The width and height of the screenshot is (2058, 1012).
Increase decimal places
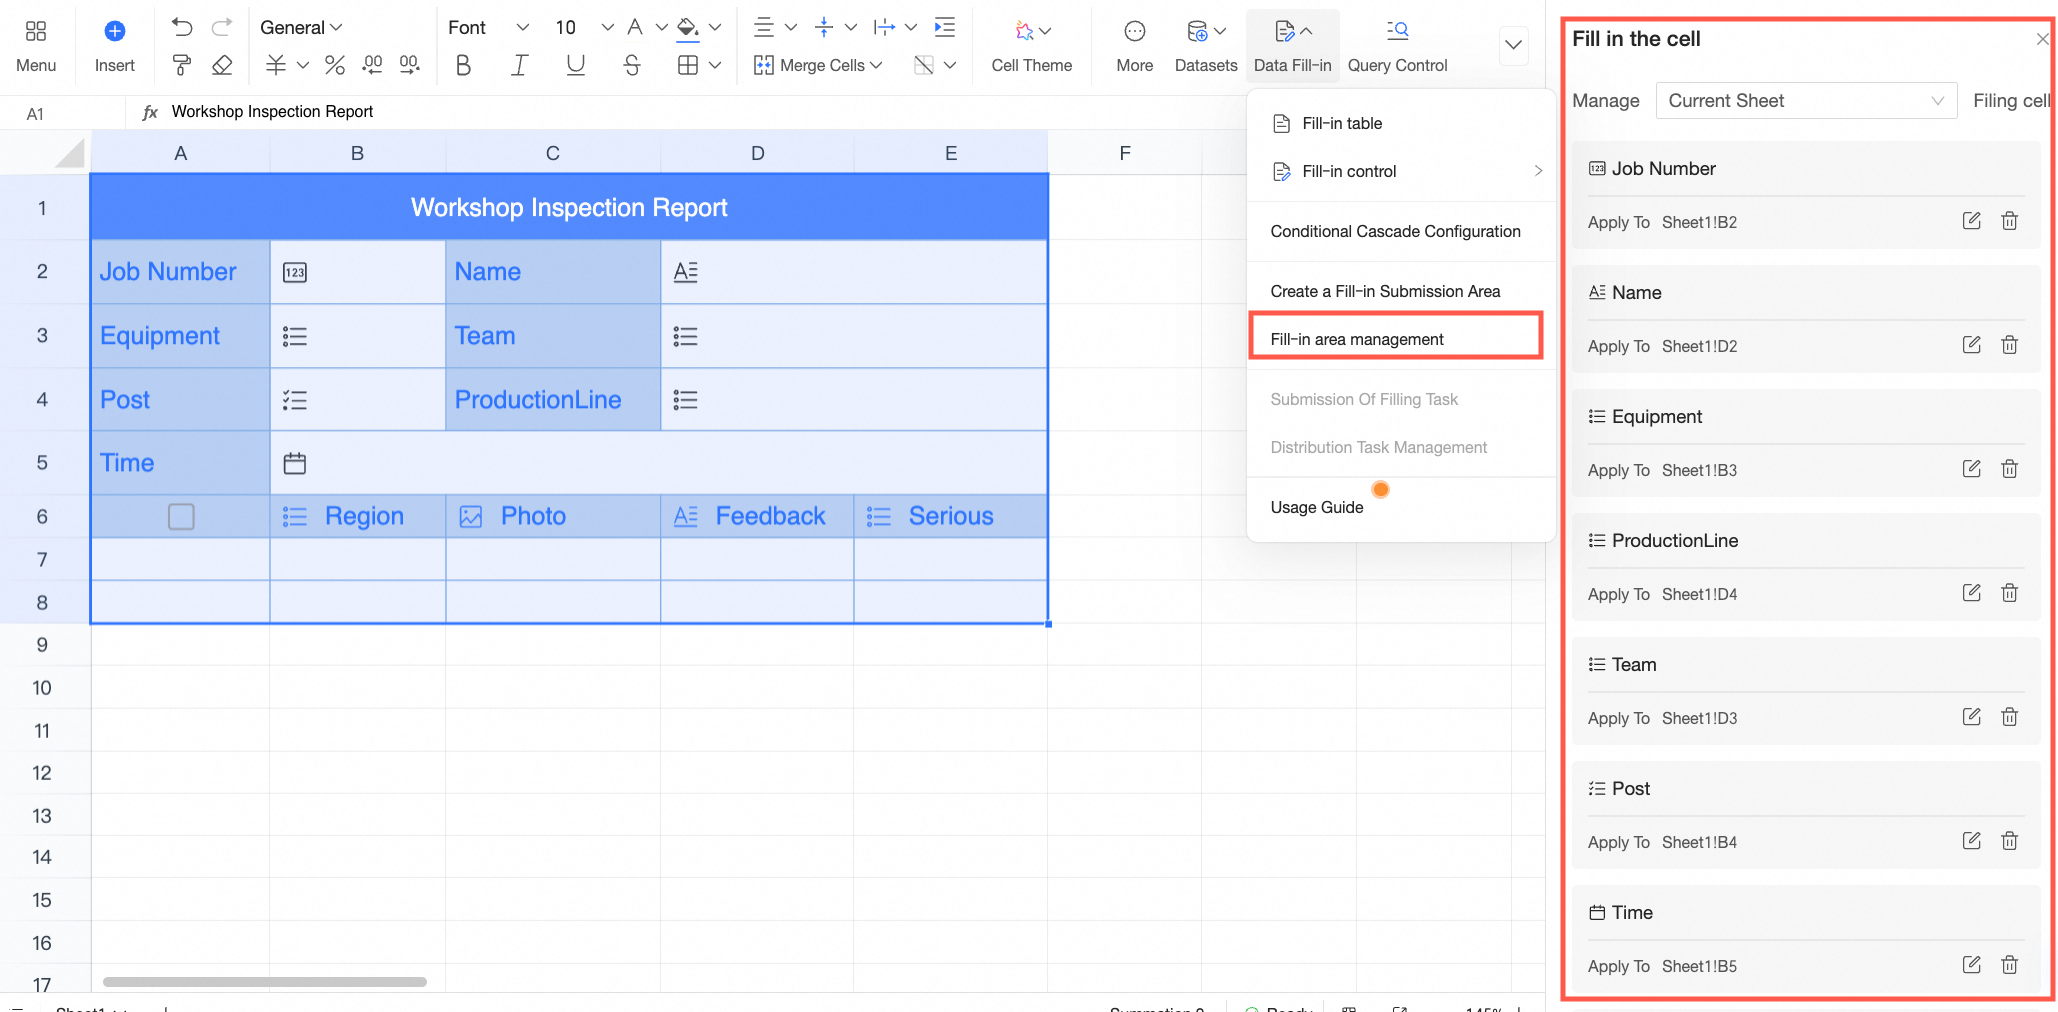(409, 65)
